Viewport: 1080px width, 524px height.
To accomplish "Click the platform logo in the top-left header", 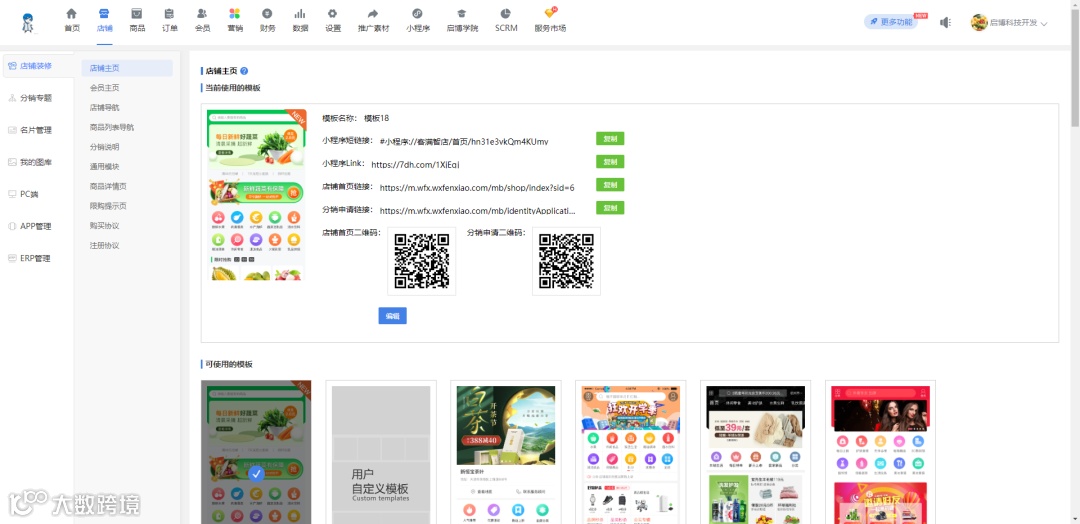I will tap(28, 23).
